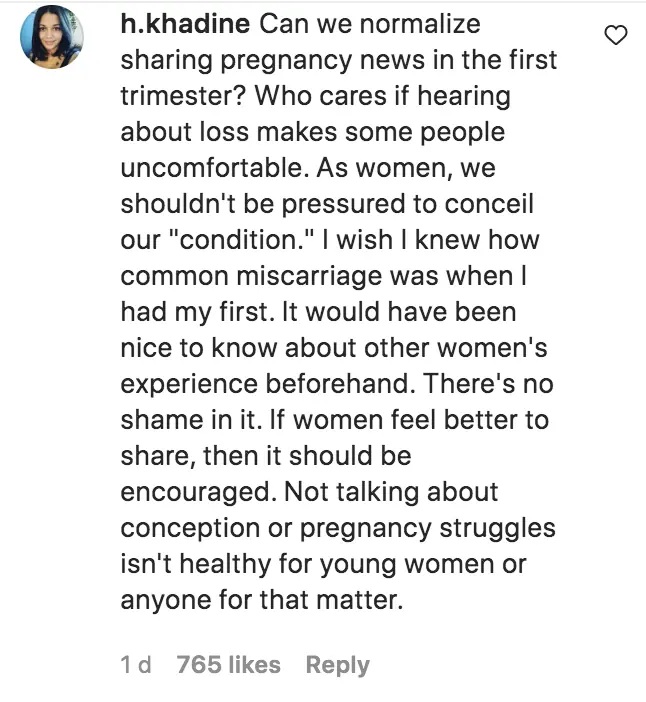646x702 pixels.
Task: Click the word 'trimester?' in the comment
Action: [185, 95]
